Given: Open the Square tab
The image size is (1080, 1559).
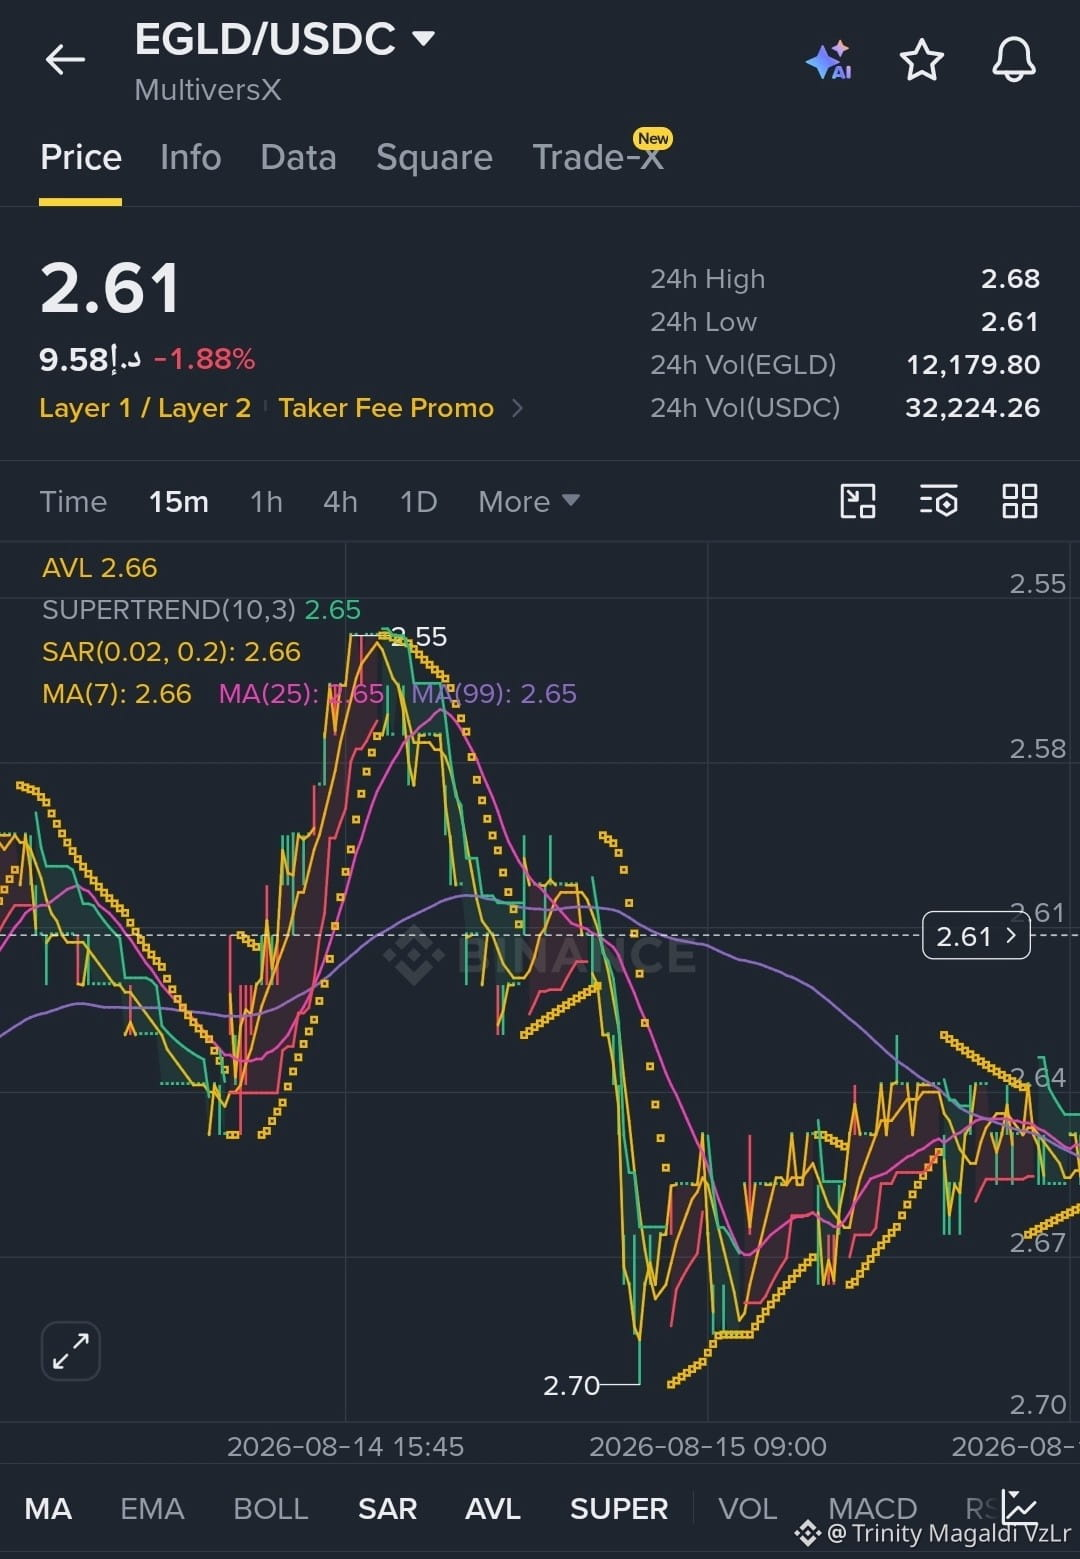Looking at the screenshot, I should point(434,157).
